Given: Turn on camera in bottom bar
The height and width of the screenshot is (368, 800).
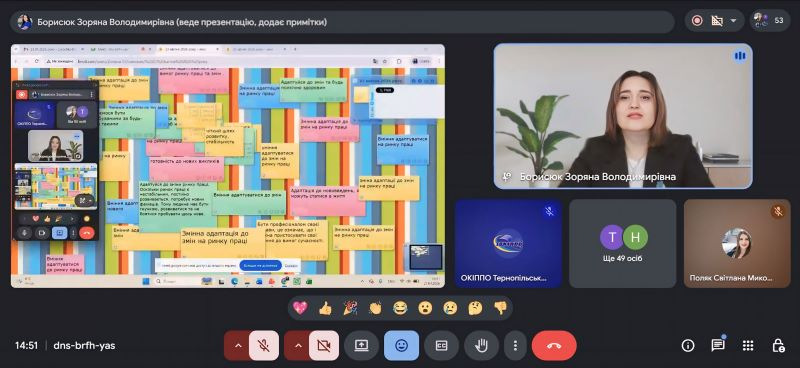Looking at the screenshot, I should pos(324,346).
